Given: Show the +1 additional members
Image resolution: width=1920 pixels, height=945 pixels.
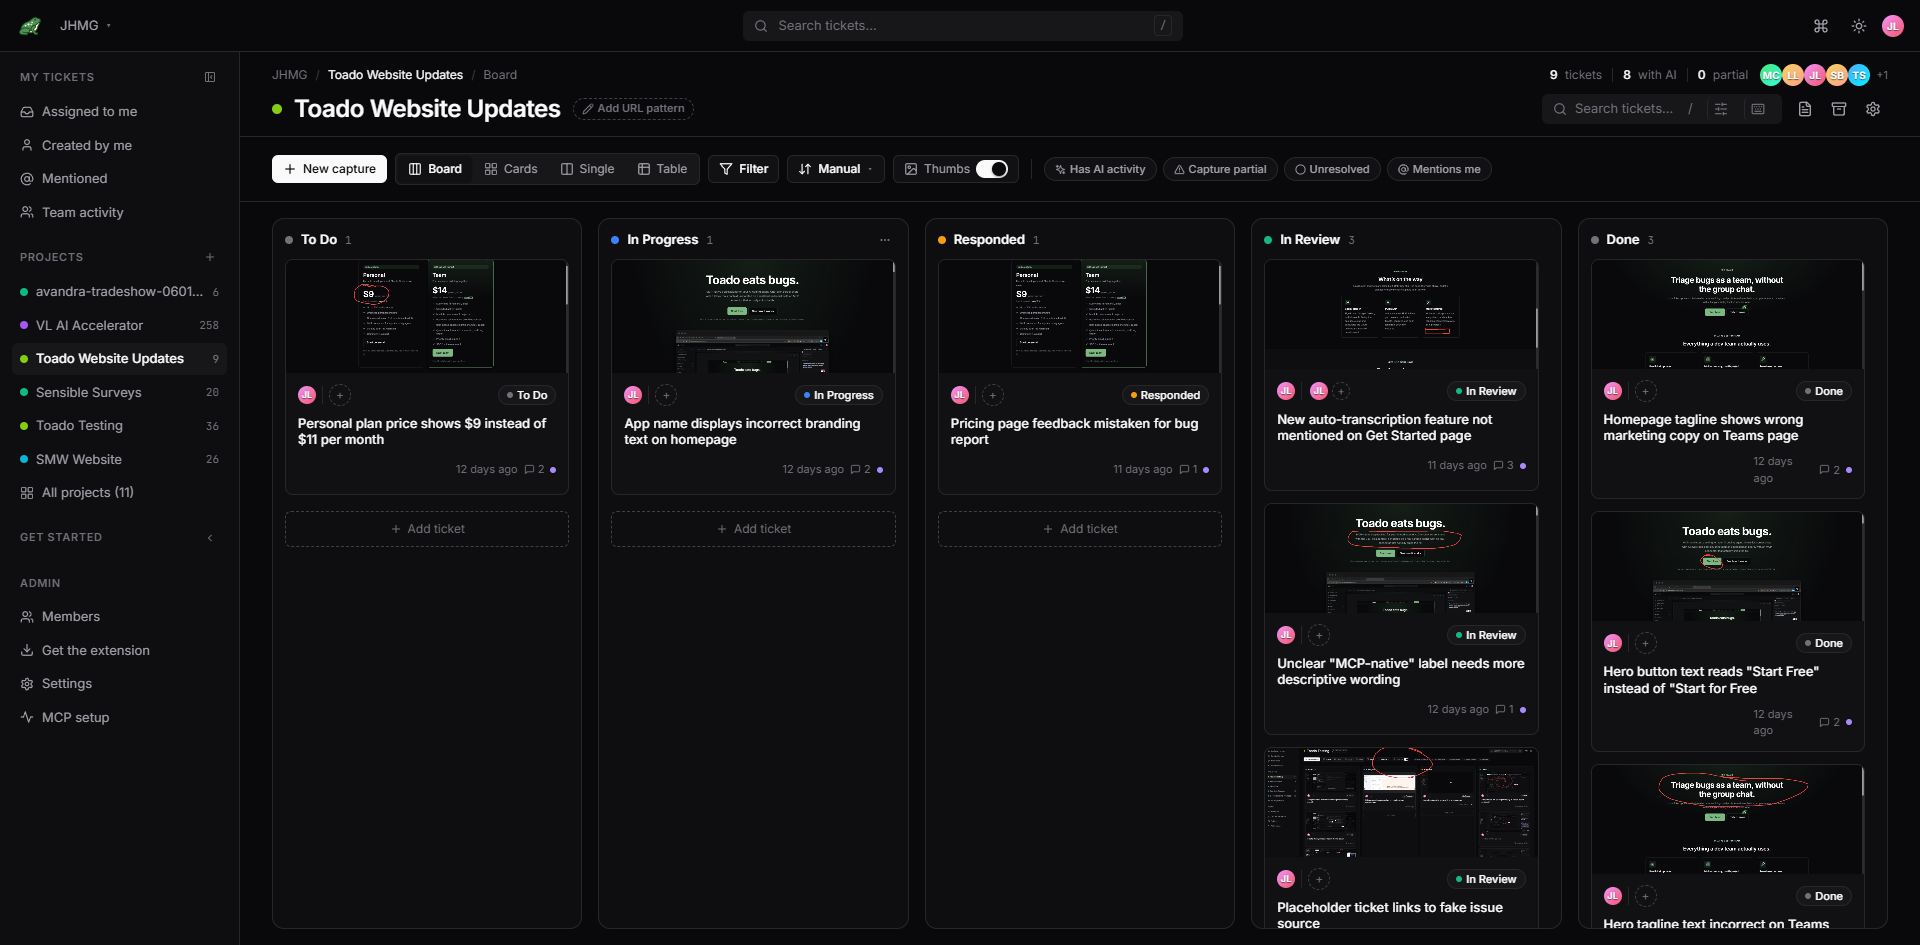Looking at the screenshot, I should click(1883, 75).
